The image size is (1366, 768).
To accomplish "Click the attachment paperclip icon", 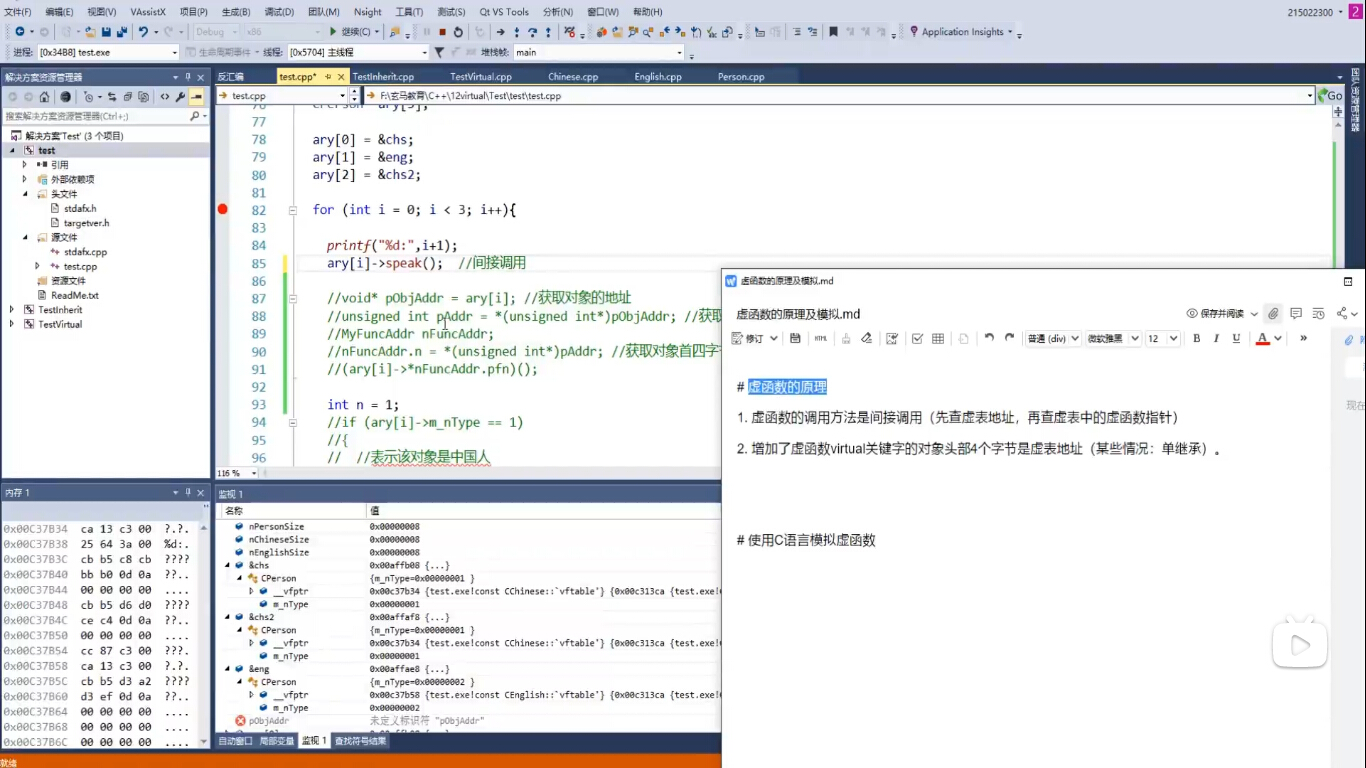I will 1272,314.
